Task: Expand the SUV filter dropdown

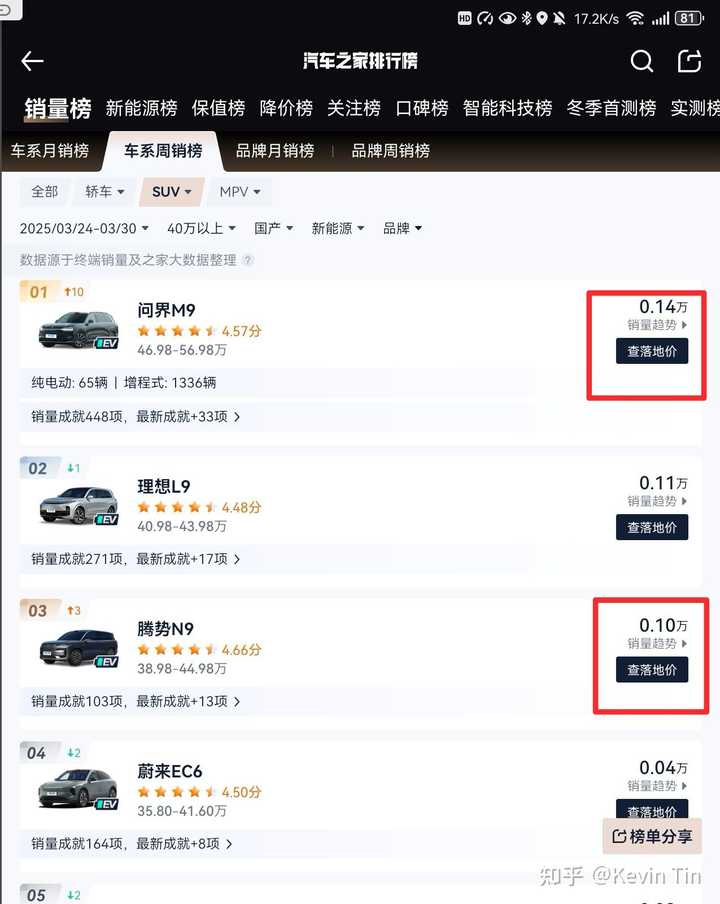Action: [x=171, y=191]
